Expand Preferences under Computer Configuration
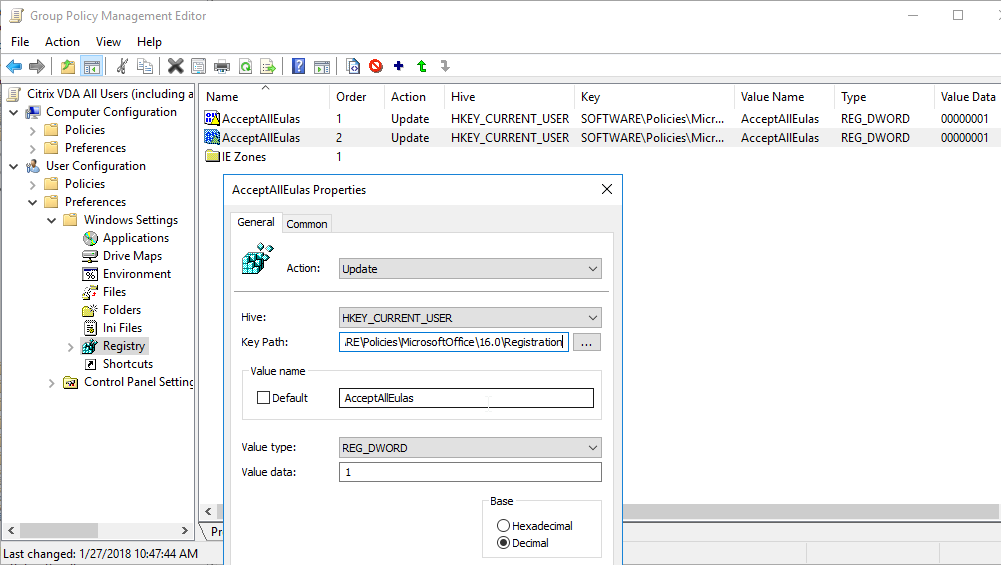The image size is (1001, 565). pos(33,148)
